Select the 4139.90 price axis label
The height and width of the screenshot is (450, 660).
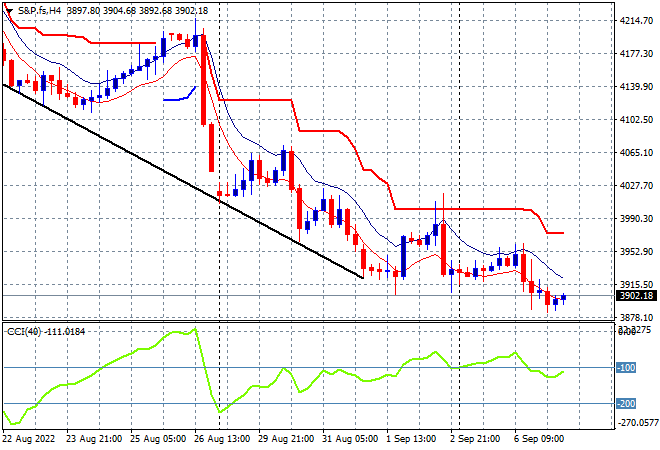click(x=636, y=87)
